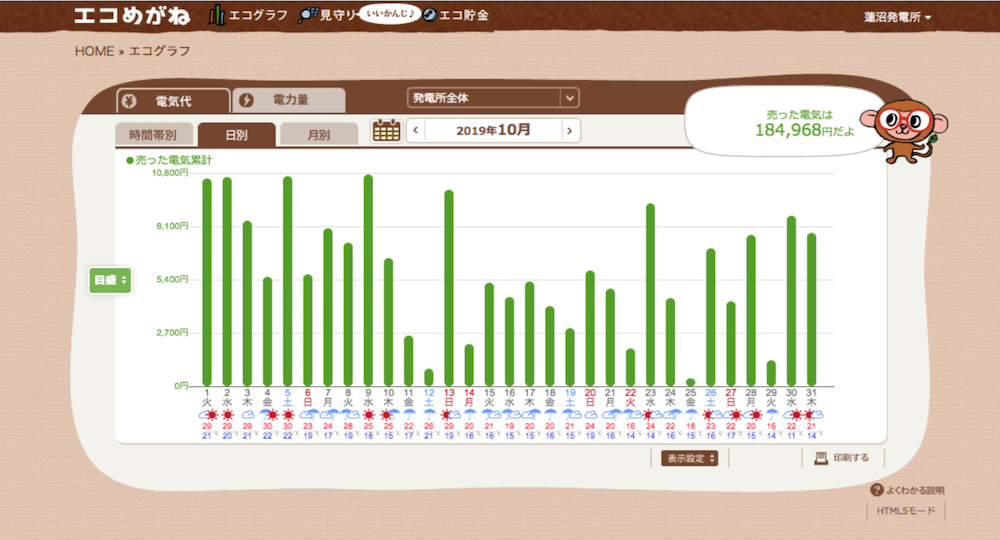Open the エコ貯金 piggy bank icon
The width and height of the screenshot is (1000, 540).
click(x=430, y=15)
